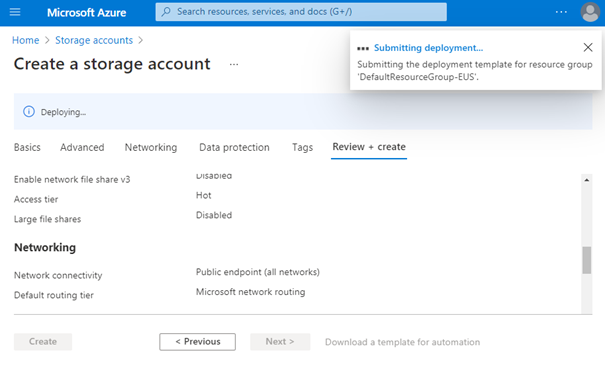Click the search magnifier icon

[x=166, y=12]
